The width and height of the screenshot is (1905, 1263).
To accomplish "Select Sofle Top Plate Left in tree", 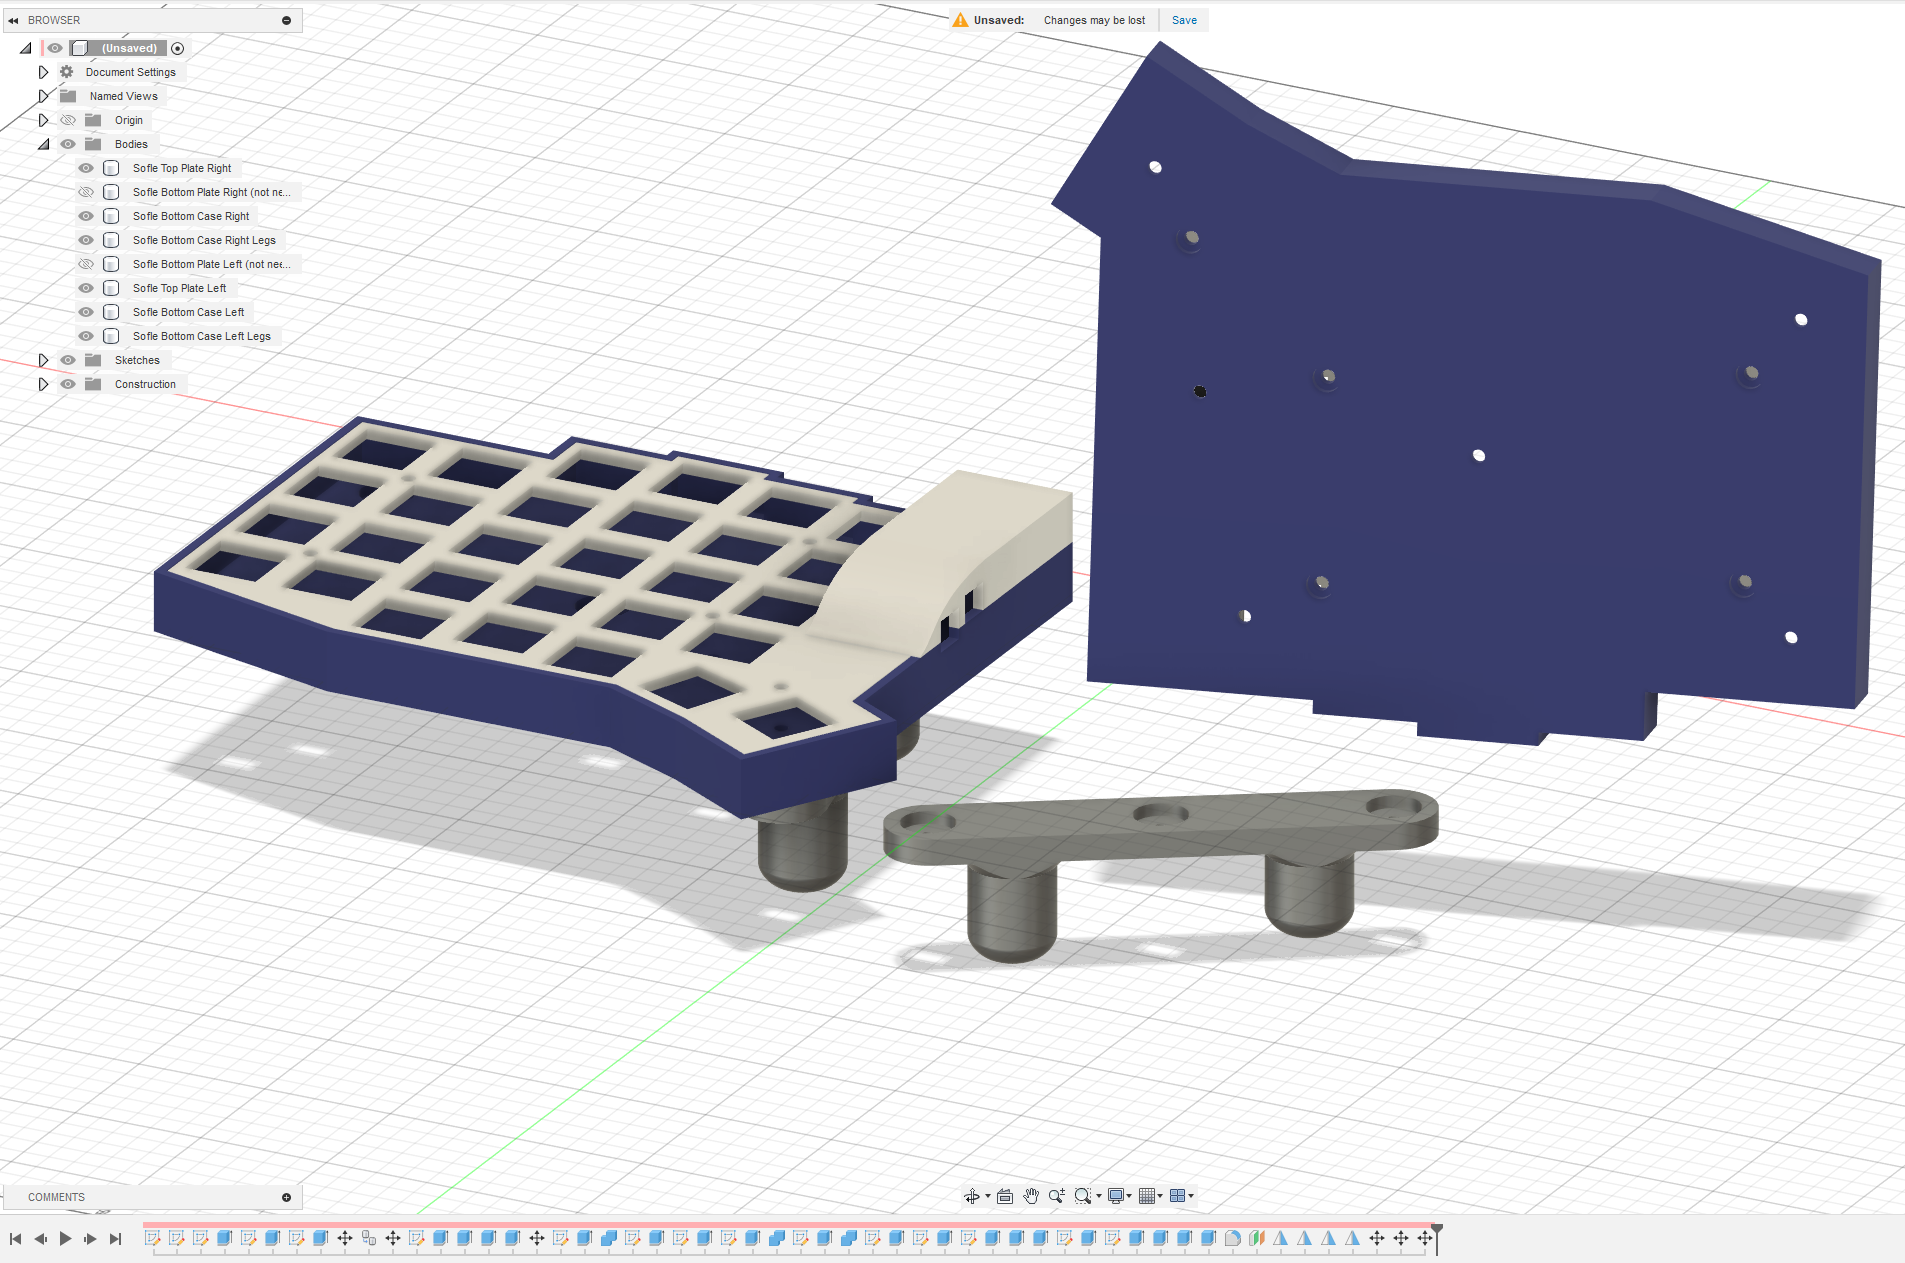I will pyautogui.click(x=179, y=288).
